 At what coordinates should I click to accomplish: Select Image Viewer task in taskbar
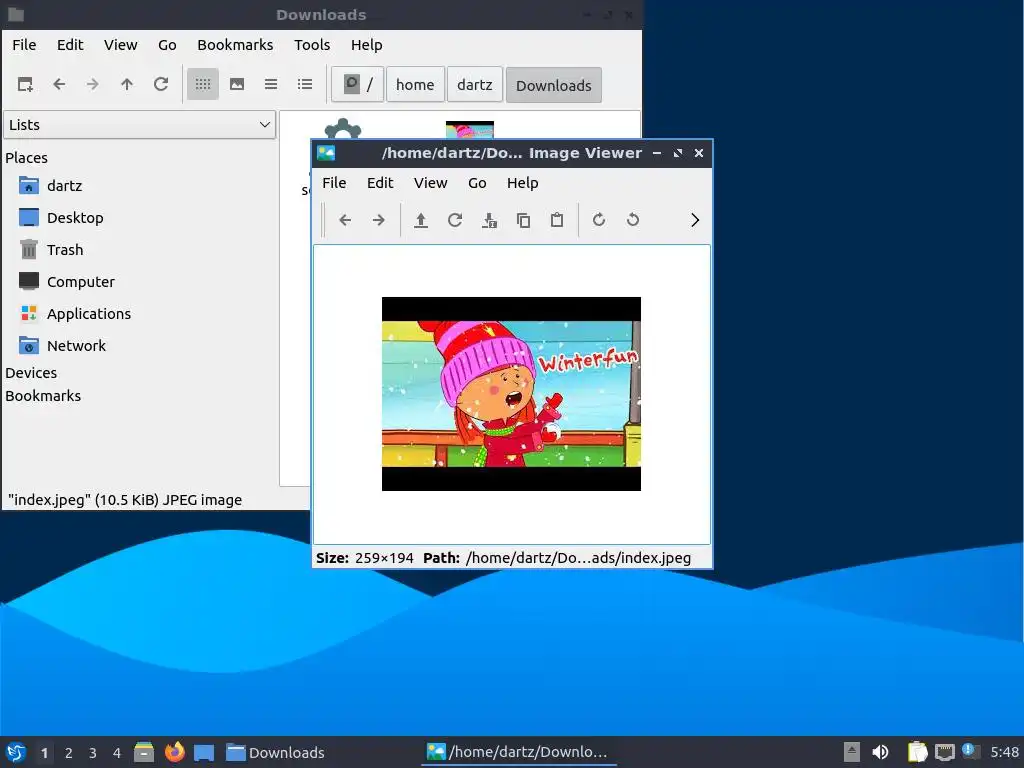tap(517, 752)
